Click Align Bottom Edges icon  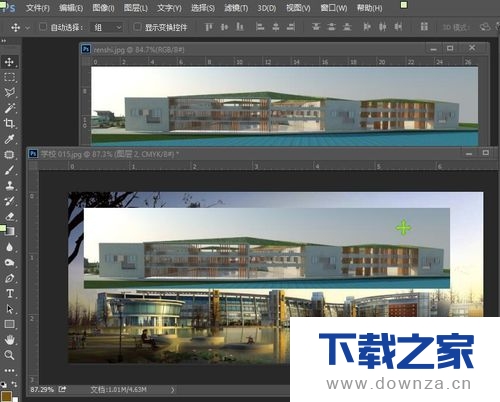(x=240, y=27)
